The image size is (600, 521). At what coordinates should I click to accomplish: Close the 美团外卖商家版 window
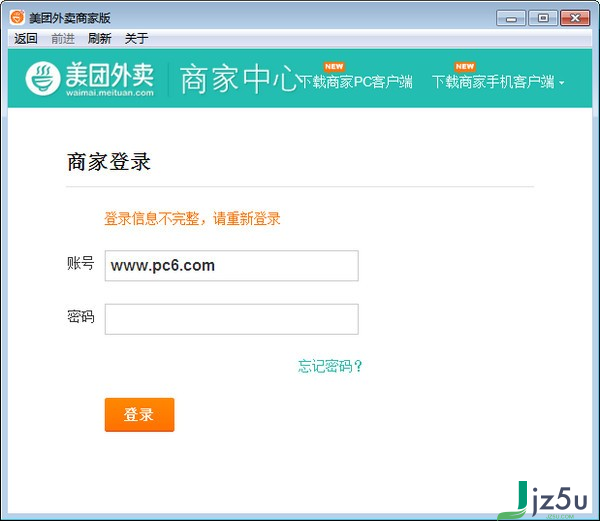(x=575, y=18)
